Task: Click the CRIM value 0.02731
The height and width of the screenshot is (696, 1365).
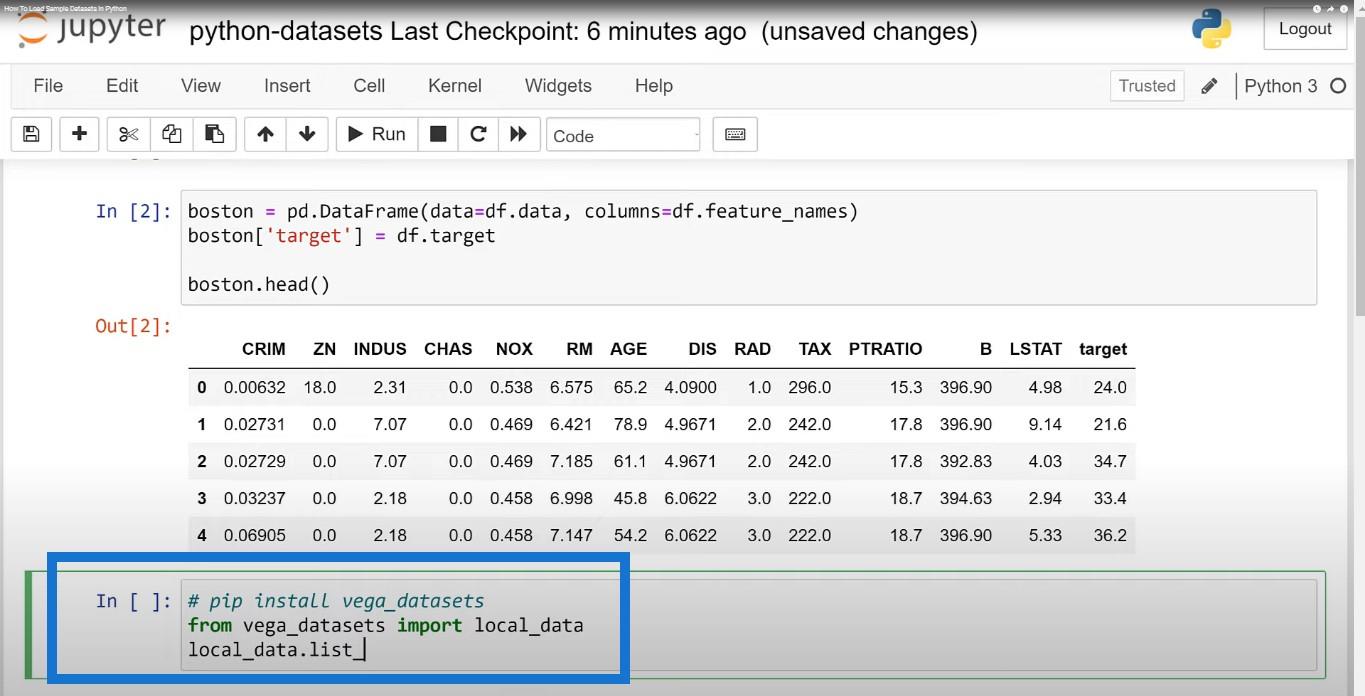Action: point(255,424)
